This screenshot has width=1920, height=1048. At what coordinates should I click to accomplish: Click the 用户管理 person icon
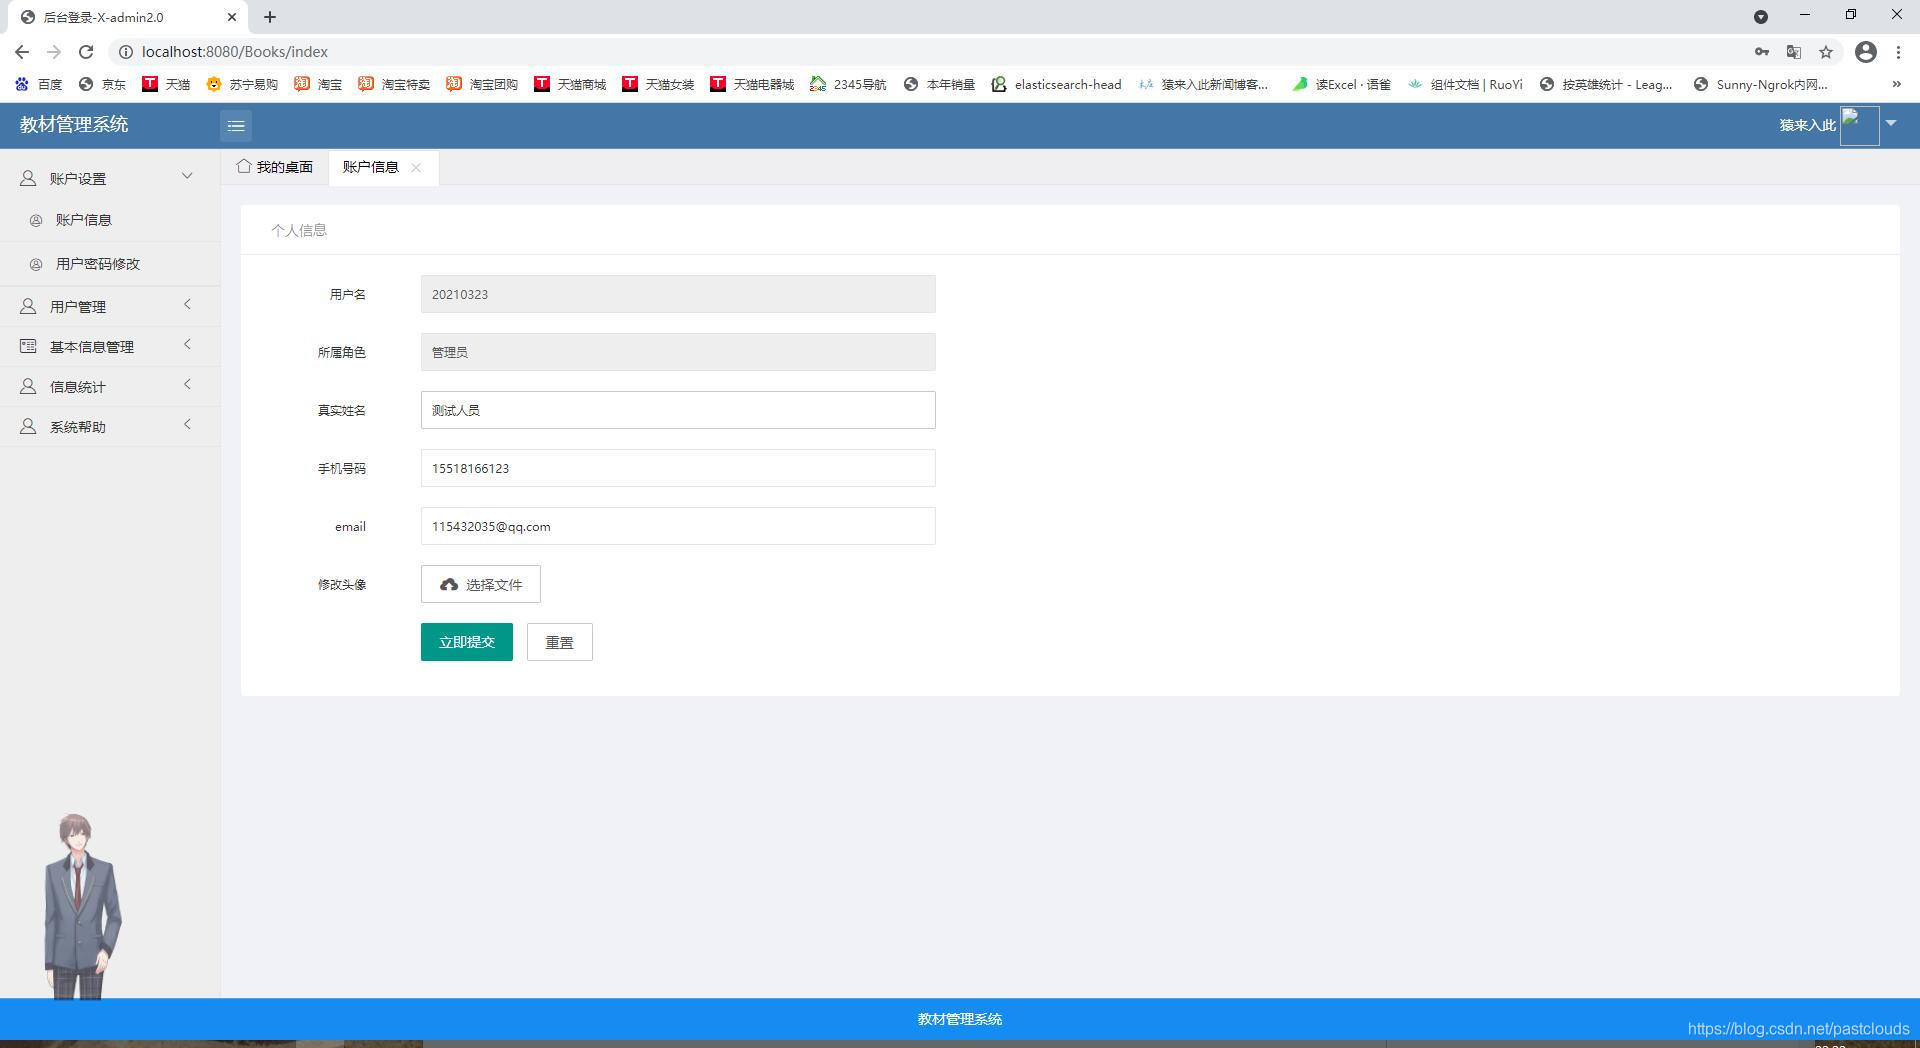pos(28,306)
